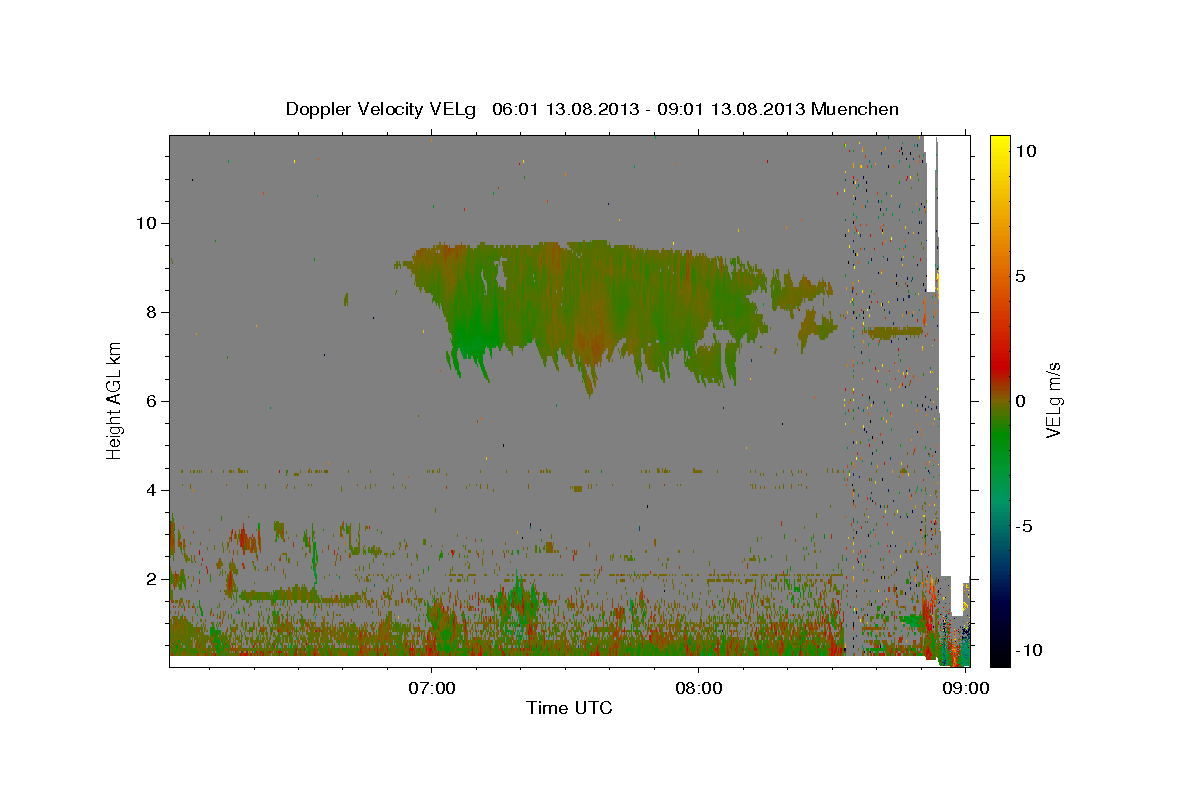
Task: Click the 'VELg m/s' colorbar title
Action: pos(1055,400)
